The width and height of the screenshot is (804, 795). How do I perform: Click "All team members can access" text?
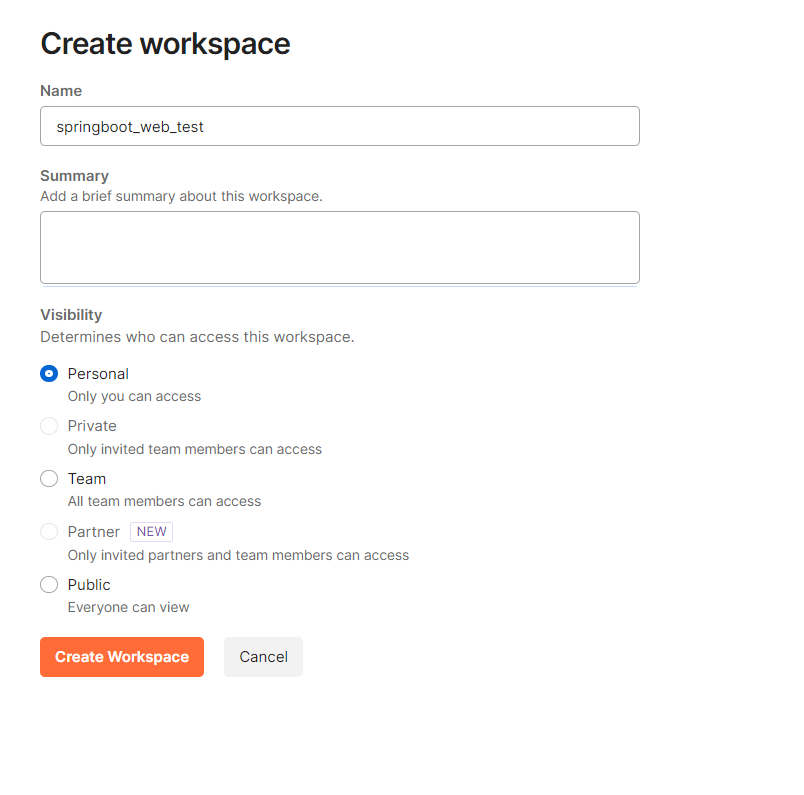click(x=165, y=501)
